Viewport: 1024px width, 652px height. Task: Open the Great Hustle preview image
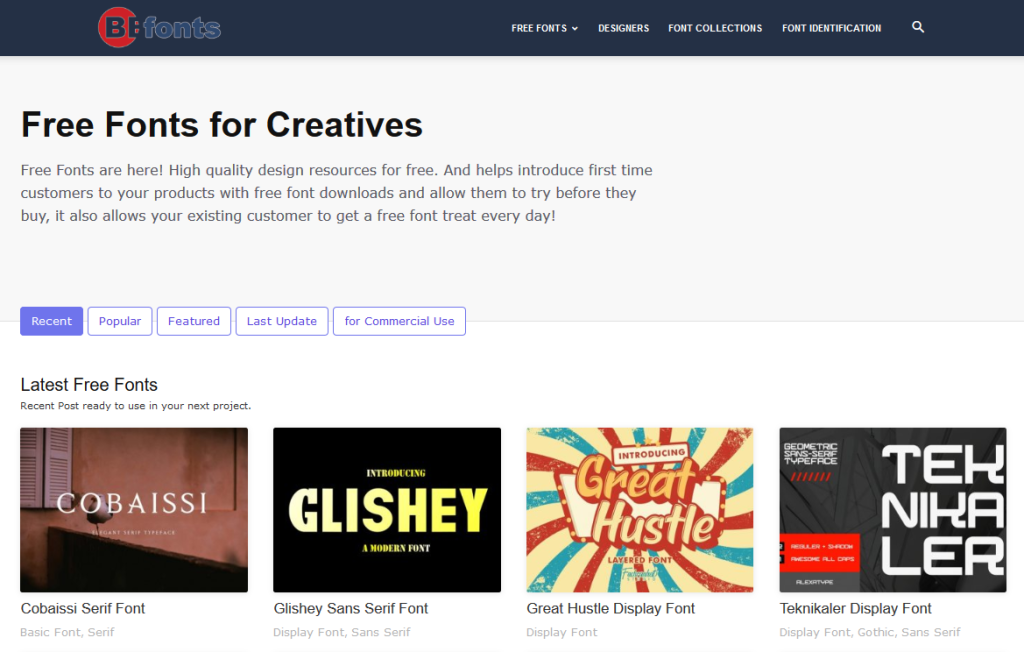(x=640, y=510)
